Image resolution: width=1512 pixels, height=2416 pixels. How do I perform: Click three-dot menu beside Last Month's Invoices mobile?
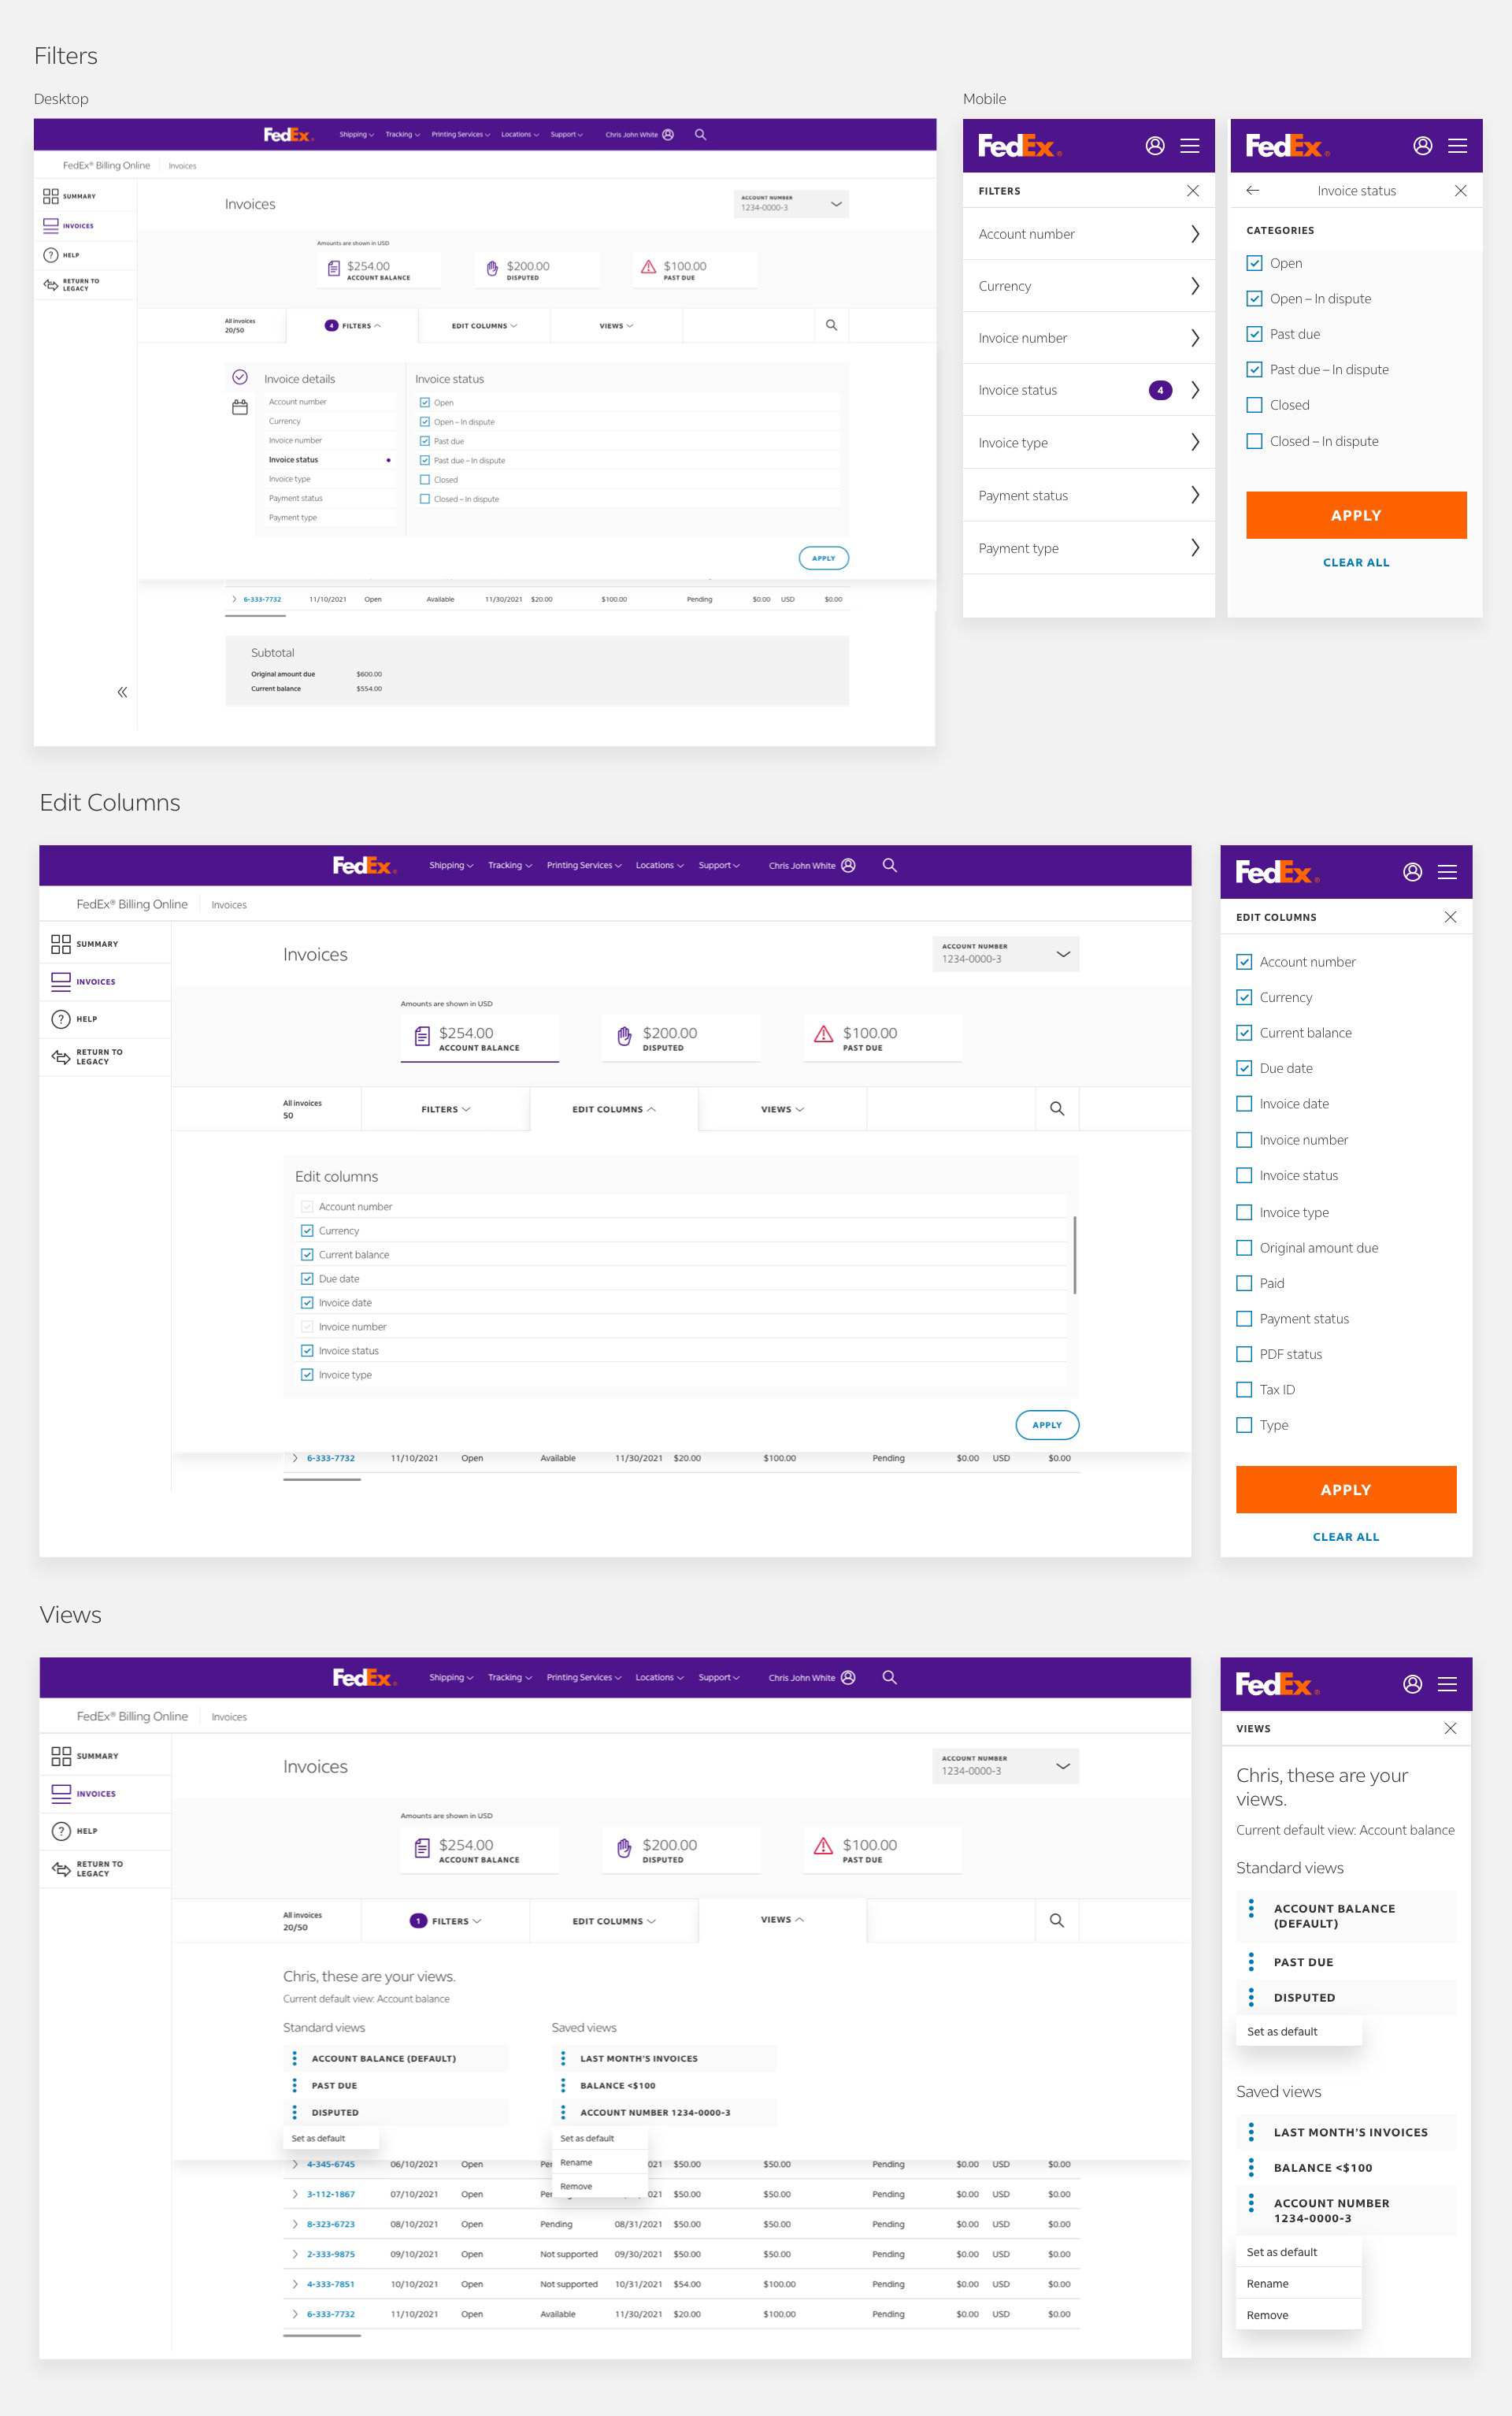click(1251, 2131)
